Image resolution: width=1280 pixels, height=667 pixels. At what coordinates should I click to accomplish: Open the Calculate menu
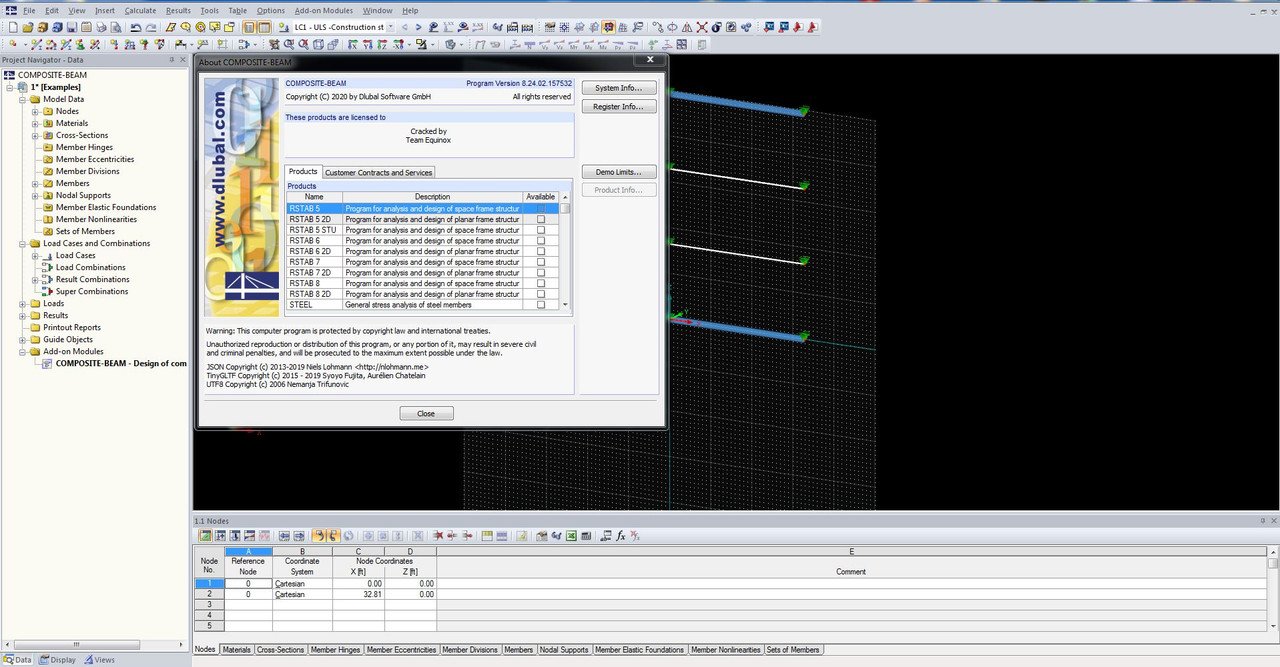tap(140, 10)
